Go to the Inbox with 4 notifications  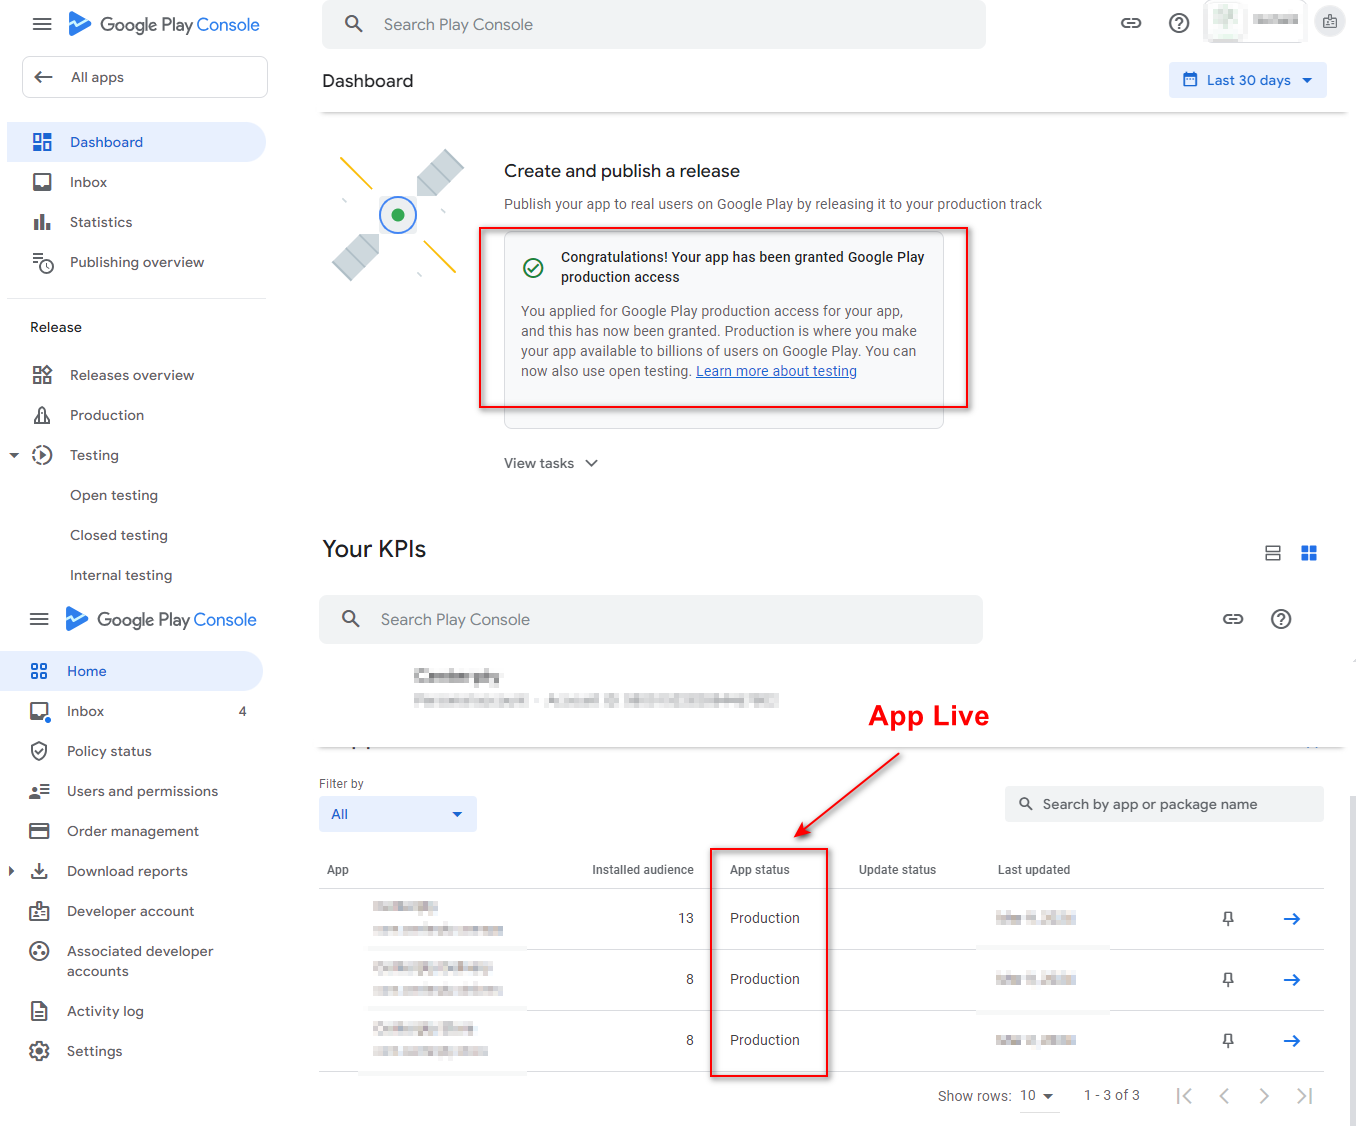[x=85, y=711]
